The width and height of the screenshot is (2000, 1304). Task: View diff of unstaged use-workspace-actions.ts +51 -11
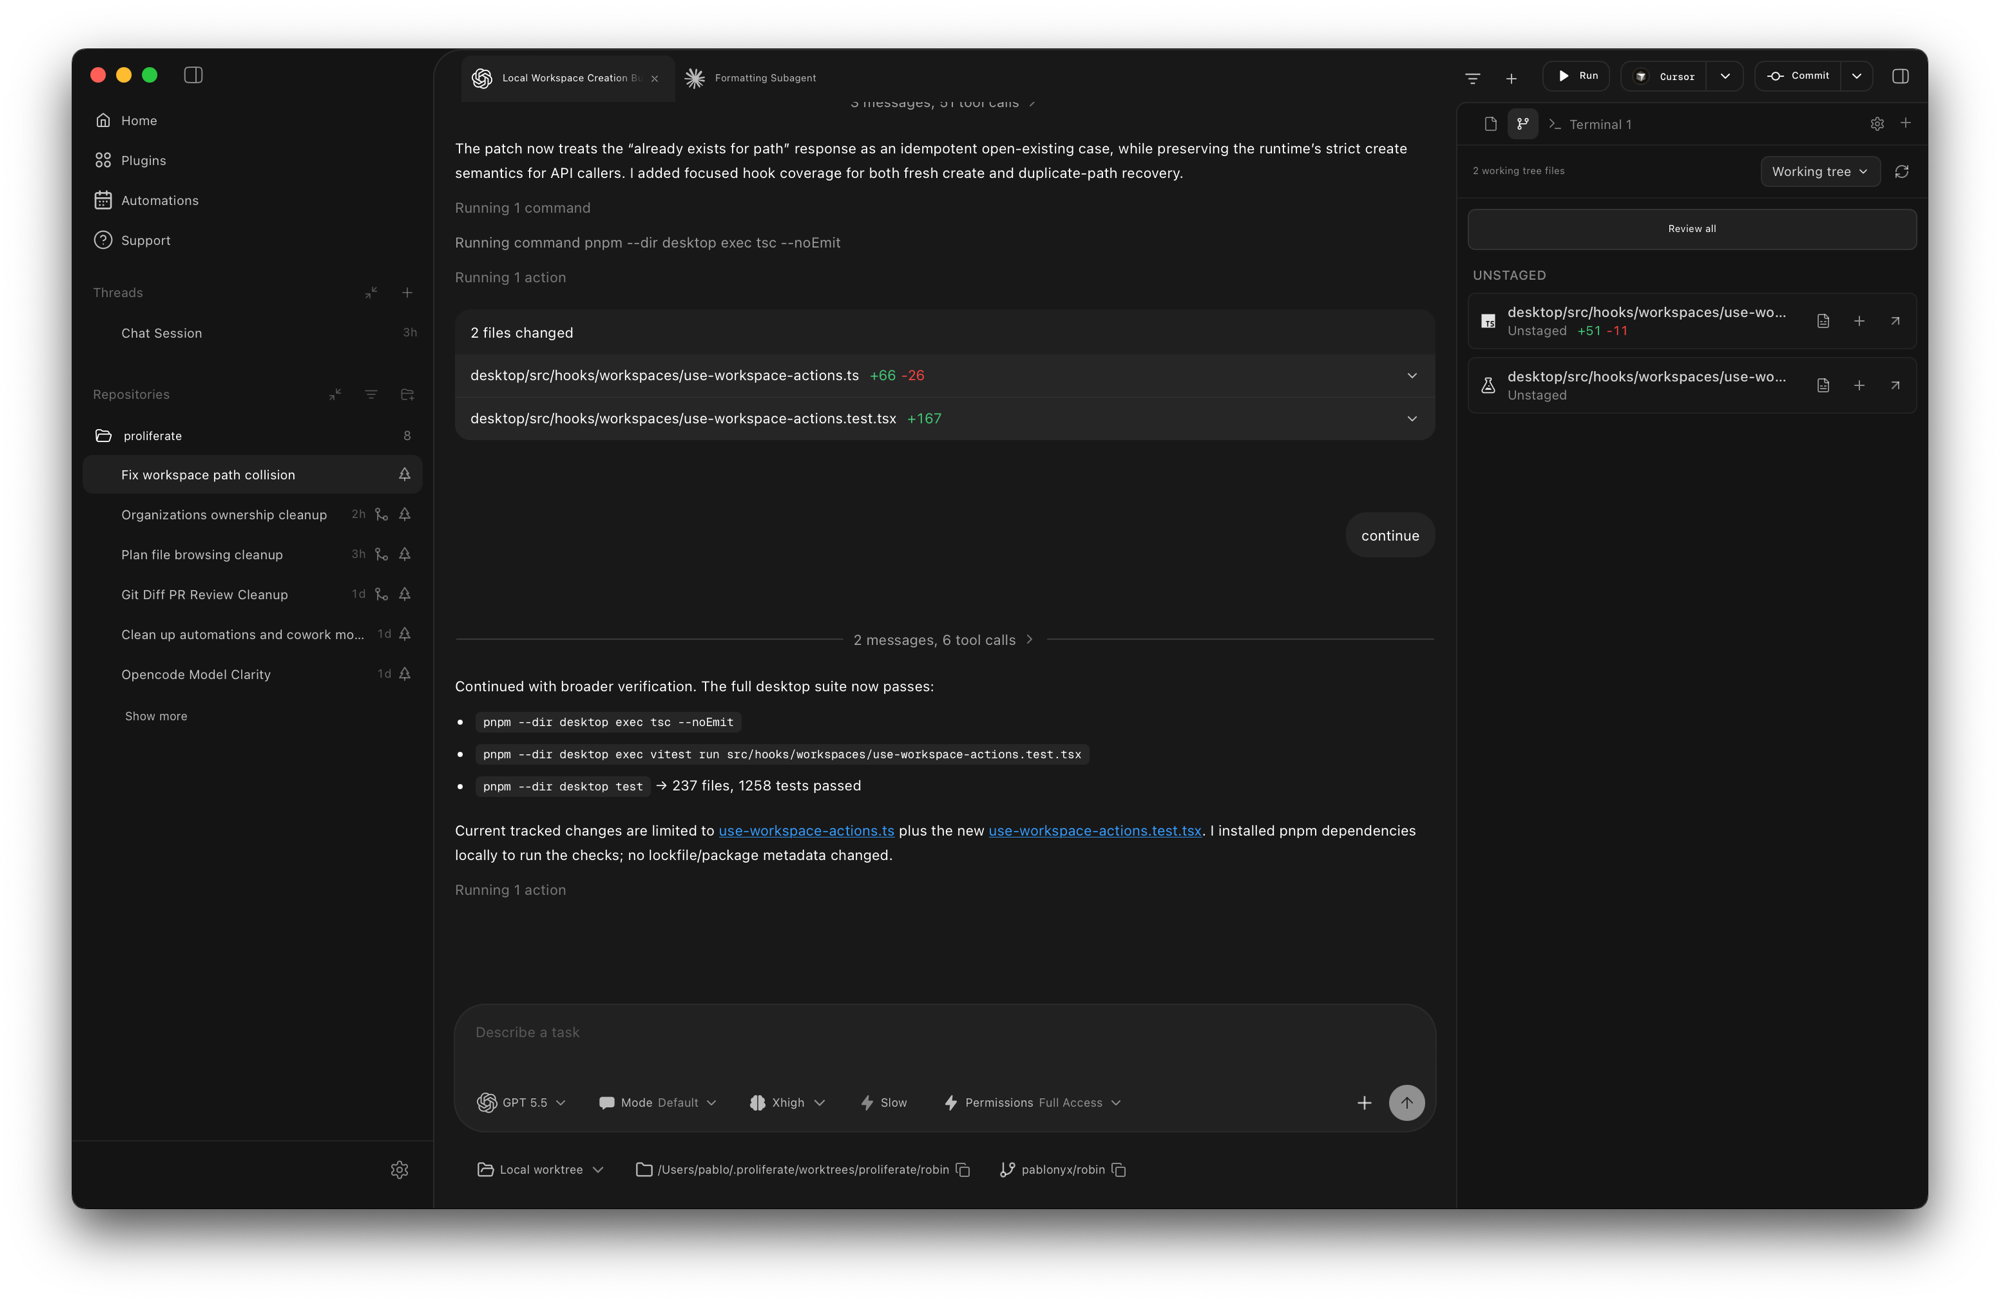[x=1823, y=321]
